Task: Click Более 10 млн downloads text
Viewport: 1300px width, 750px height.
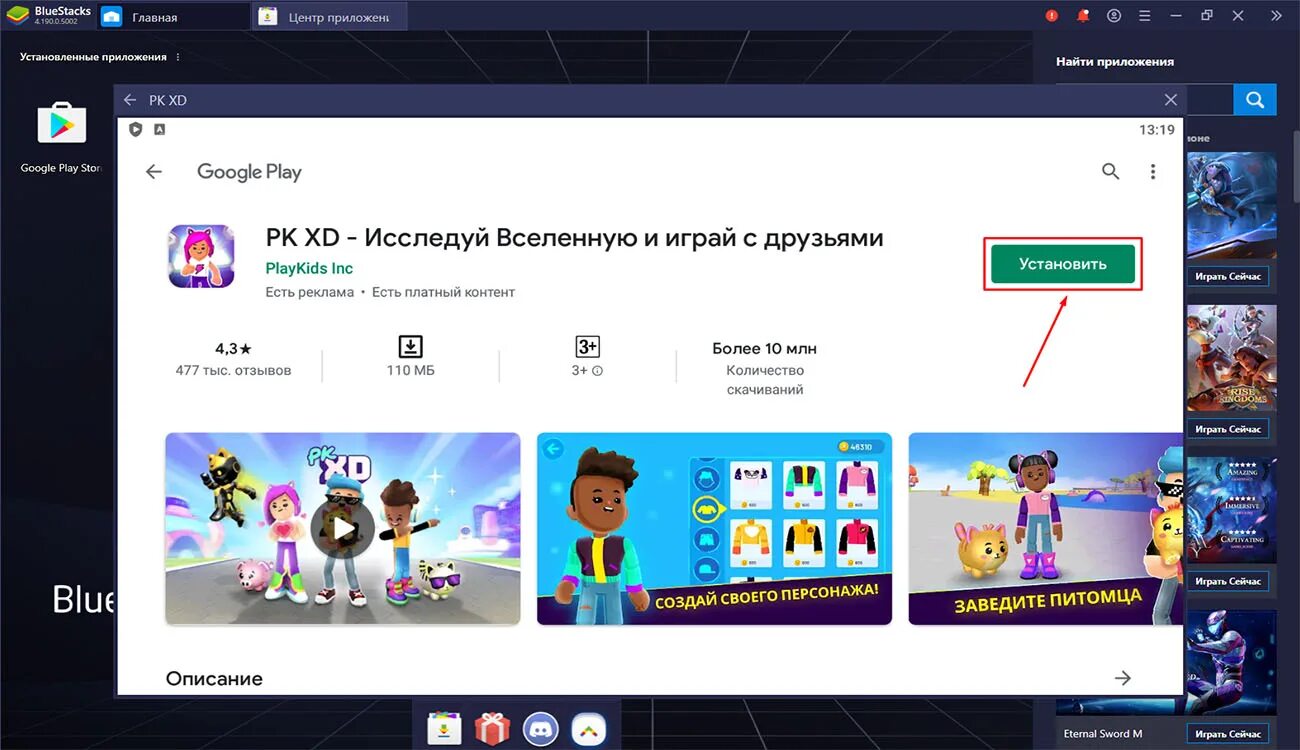Action: (764, 349)
